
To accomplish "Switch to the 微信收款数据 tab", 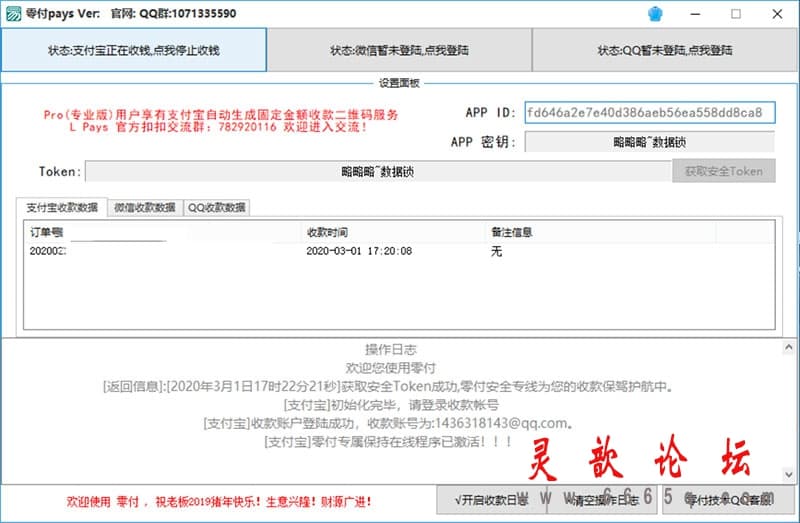I will pos(145,207).
